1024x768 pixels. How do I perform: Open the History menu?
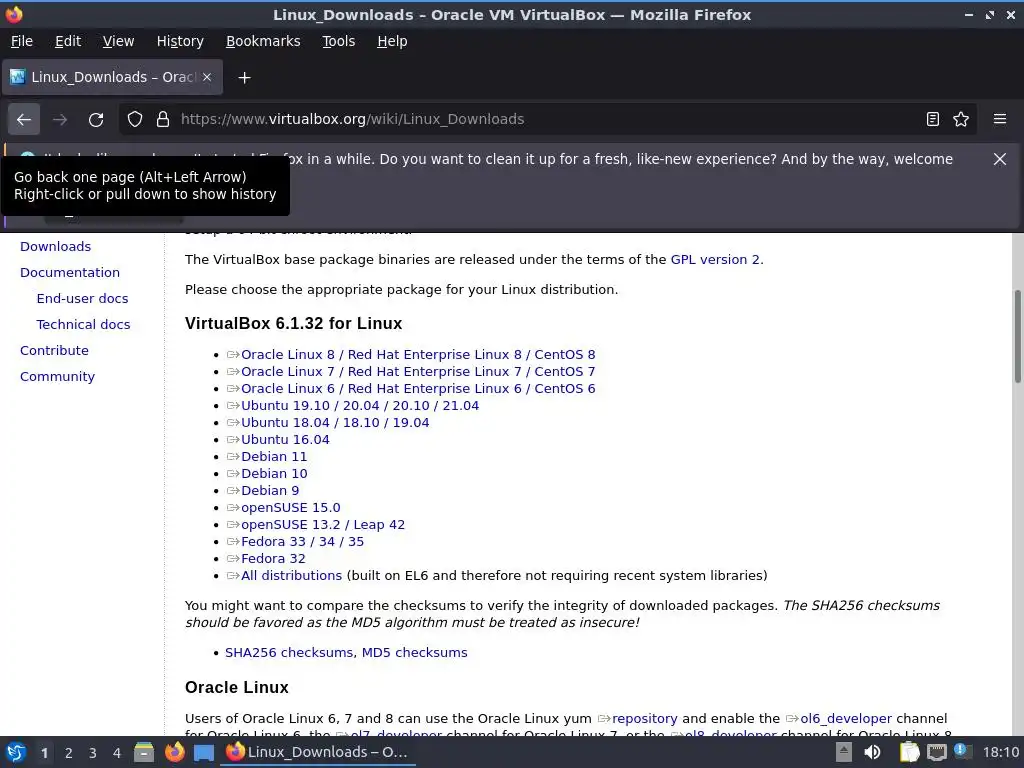pos(180,41)
